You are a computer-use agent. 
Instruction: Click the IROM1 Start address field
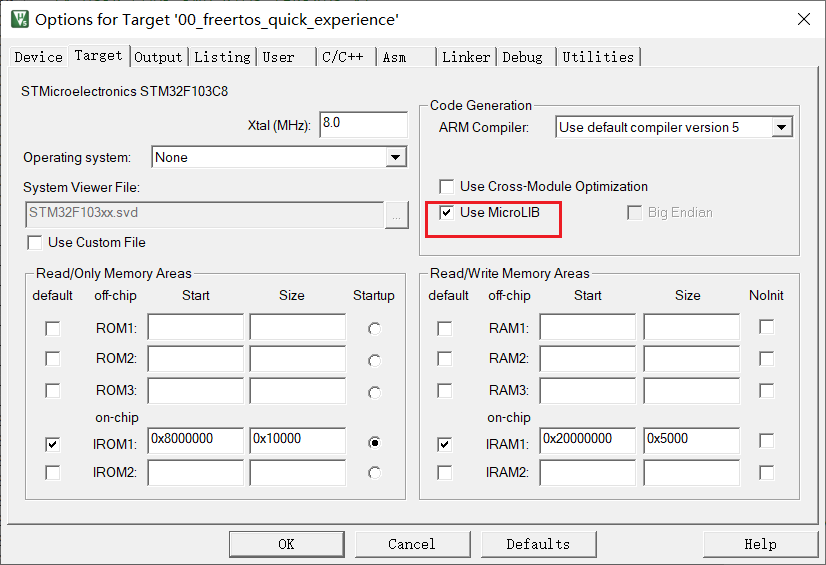click(195, 440)
